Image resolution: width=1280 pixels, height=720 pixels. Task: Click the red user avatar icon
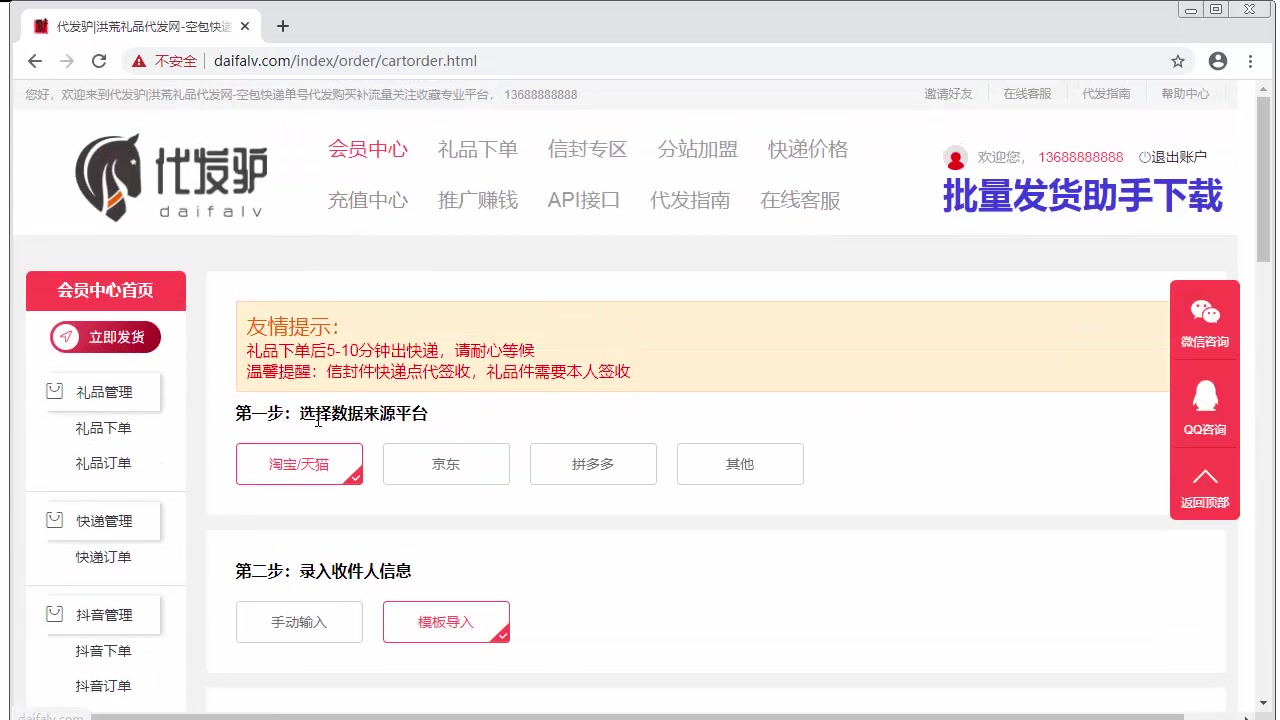[955, 158]
